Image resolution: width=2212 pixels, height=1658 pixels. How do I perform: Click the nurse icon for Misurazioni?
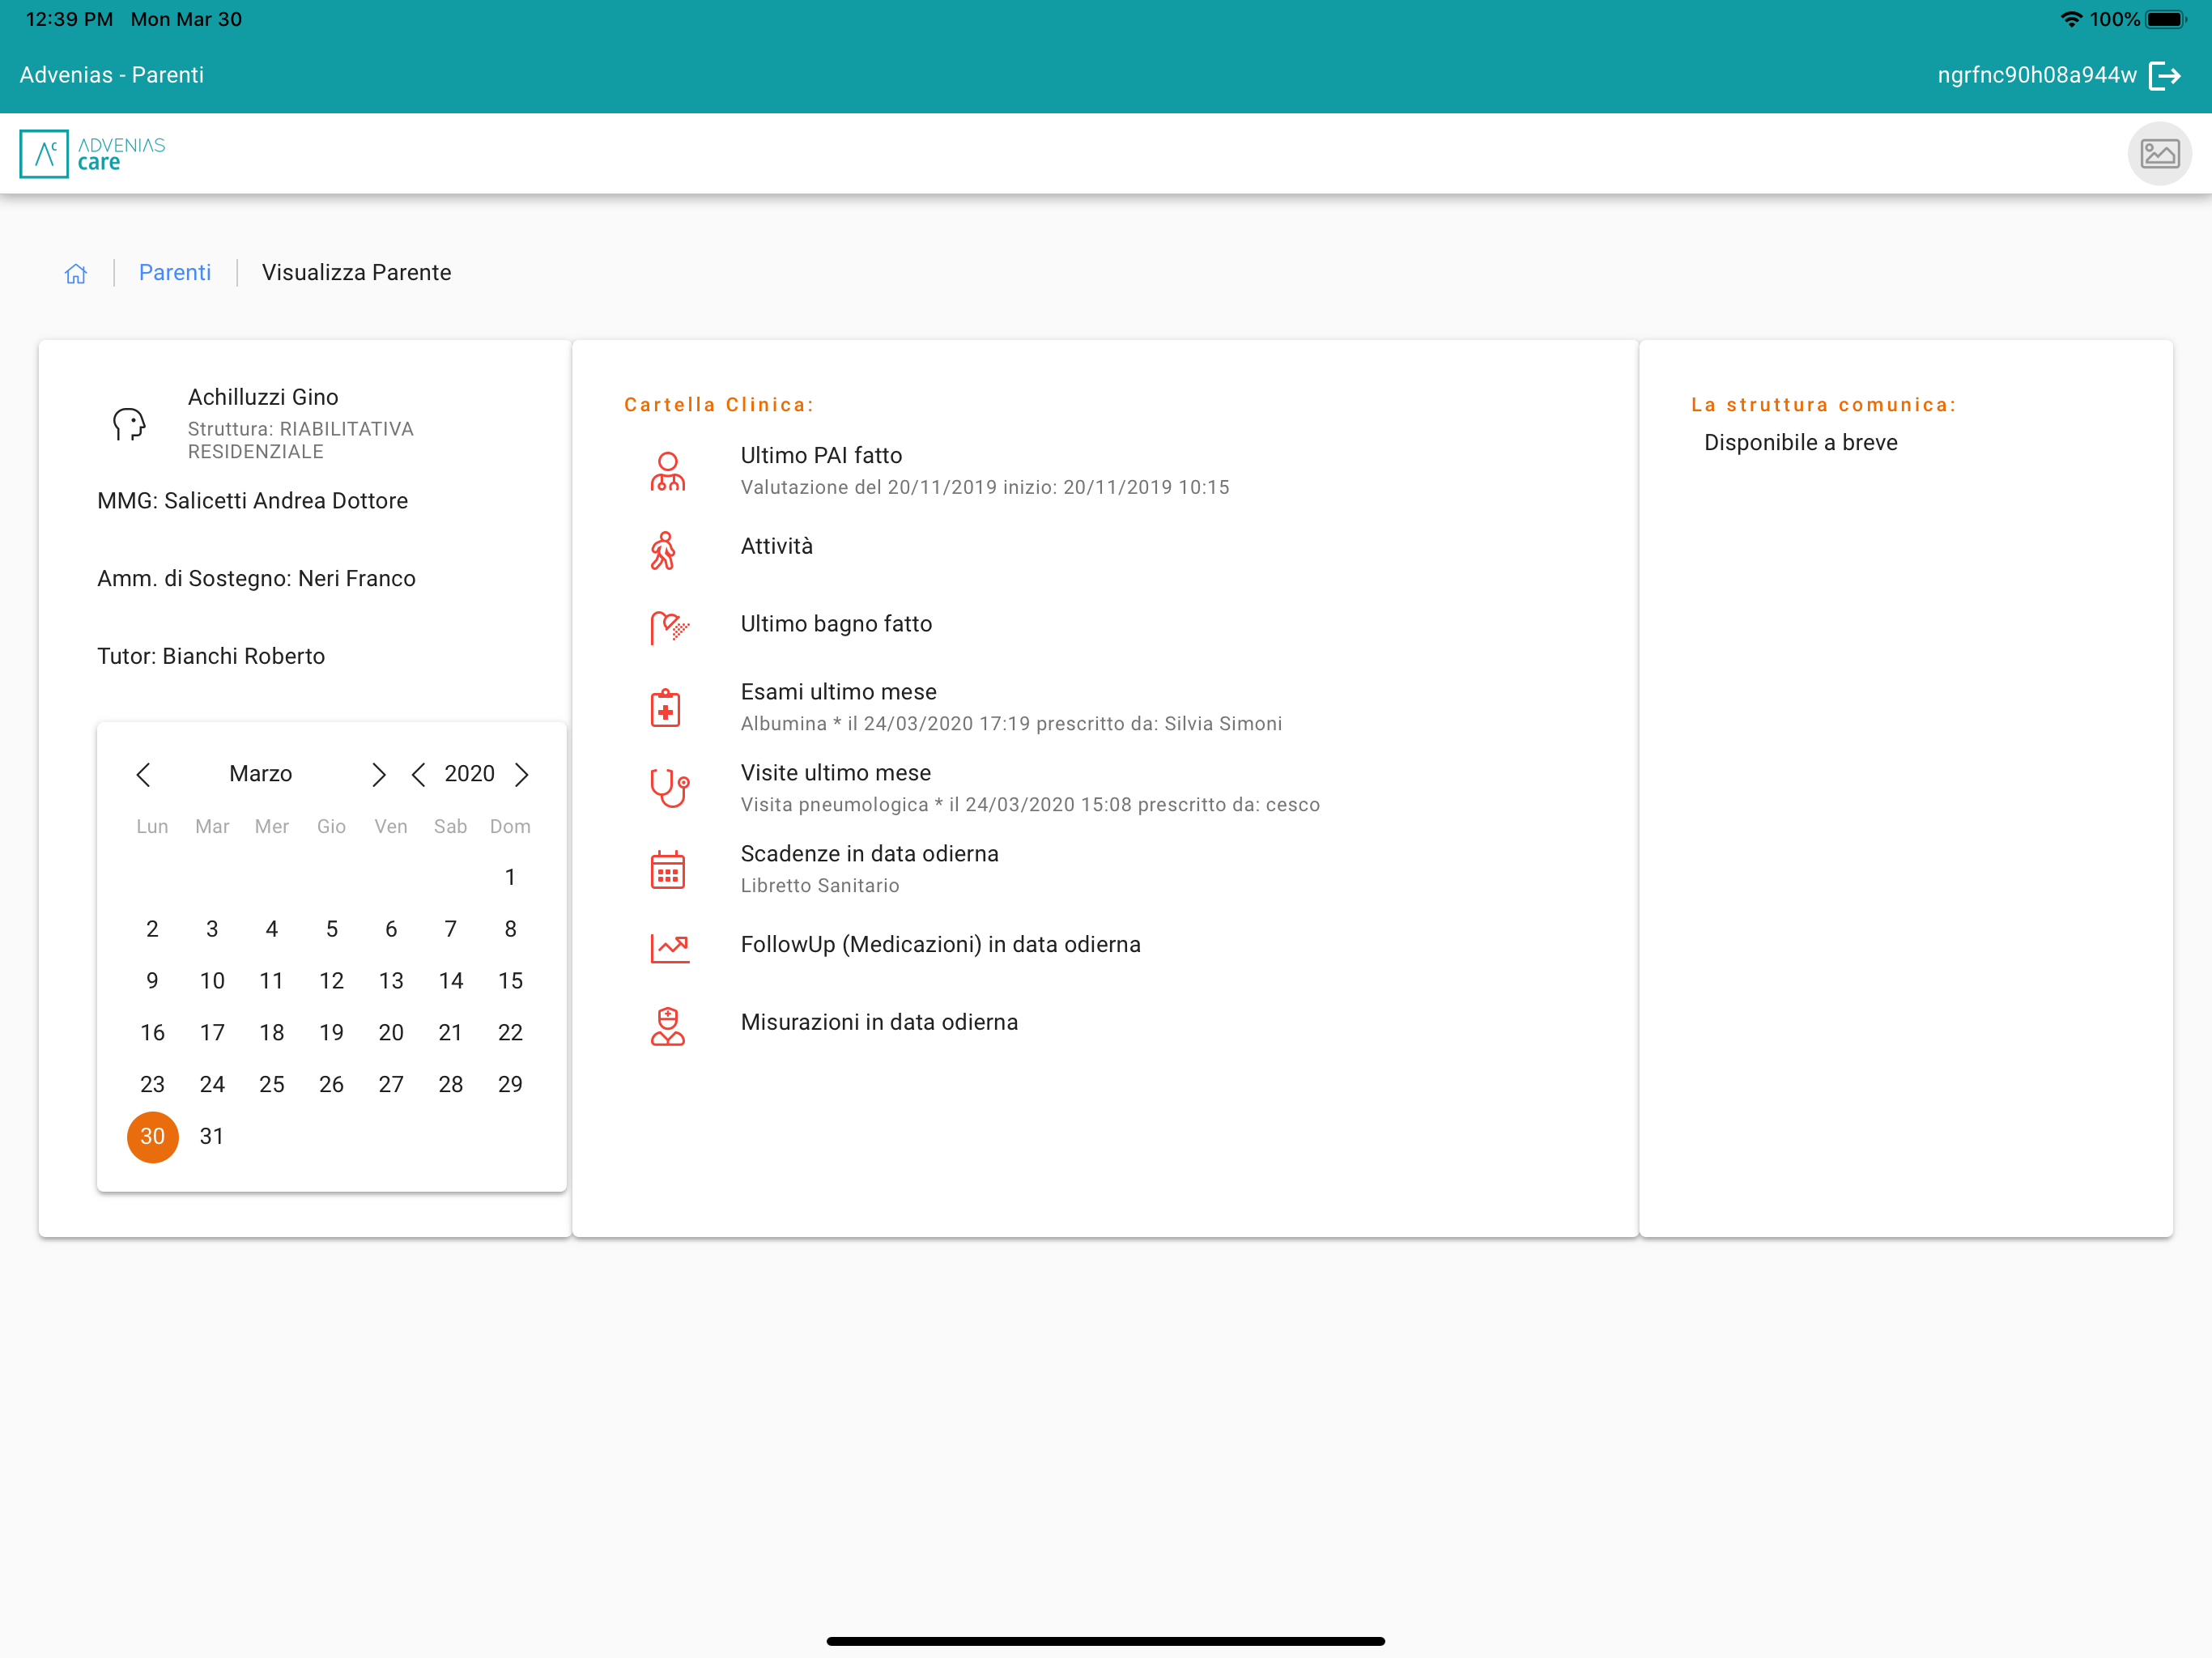tap(667, 1026)
